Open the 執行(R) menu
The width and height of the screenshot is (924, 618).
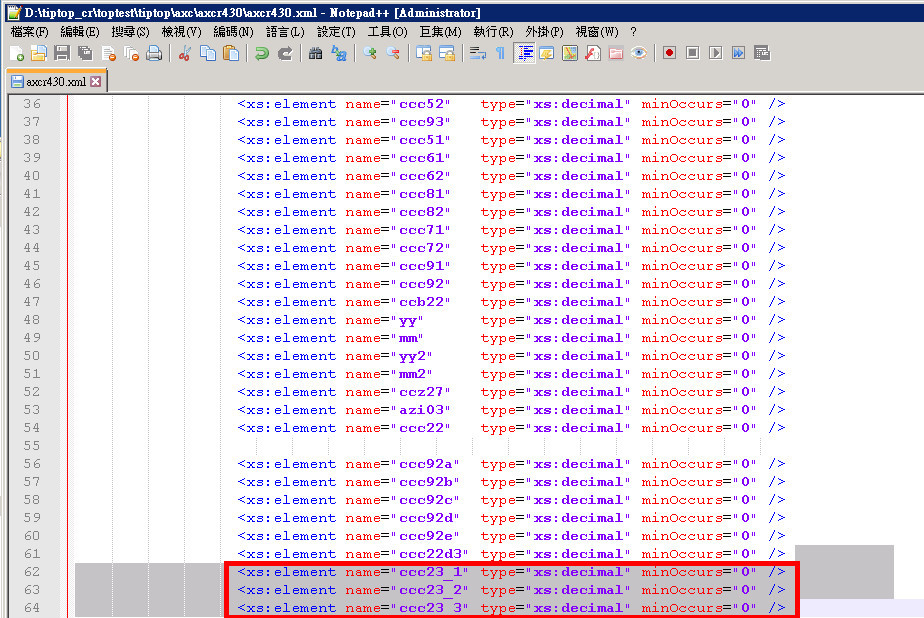coord(493,32)
